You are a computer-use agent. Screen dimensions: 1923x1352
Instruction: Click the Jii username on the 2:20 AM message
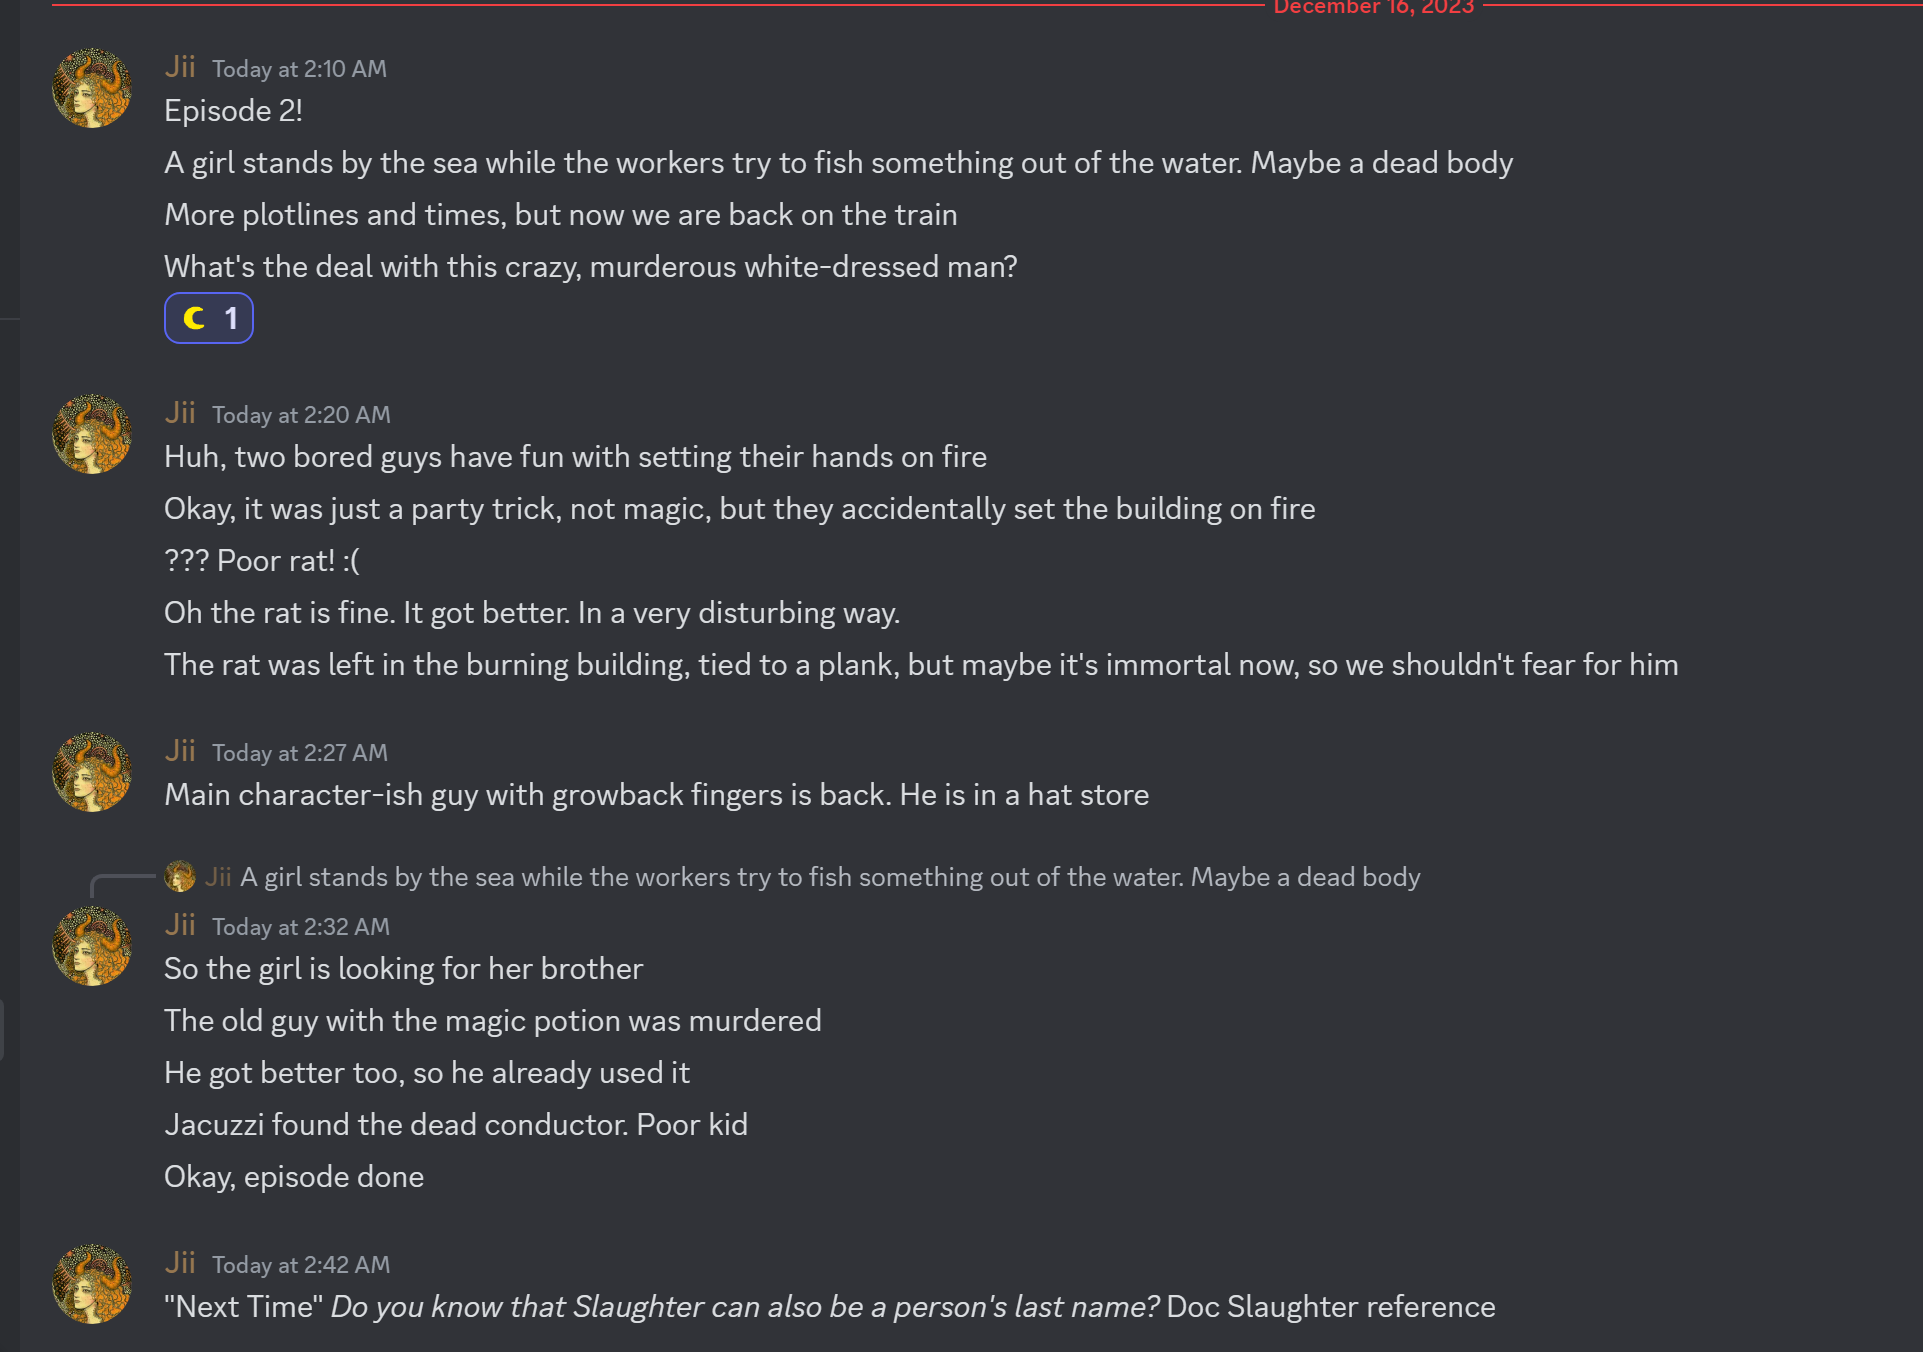coord(180,413)
